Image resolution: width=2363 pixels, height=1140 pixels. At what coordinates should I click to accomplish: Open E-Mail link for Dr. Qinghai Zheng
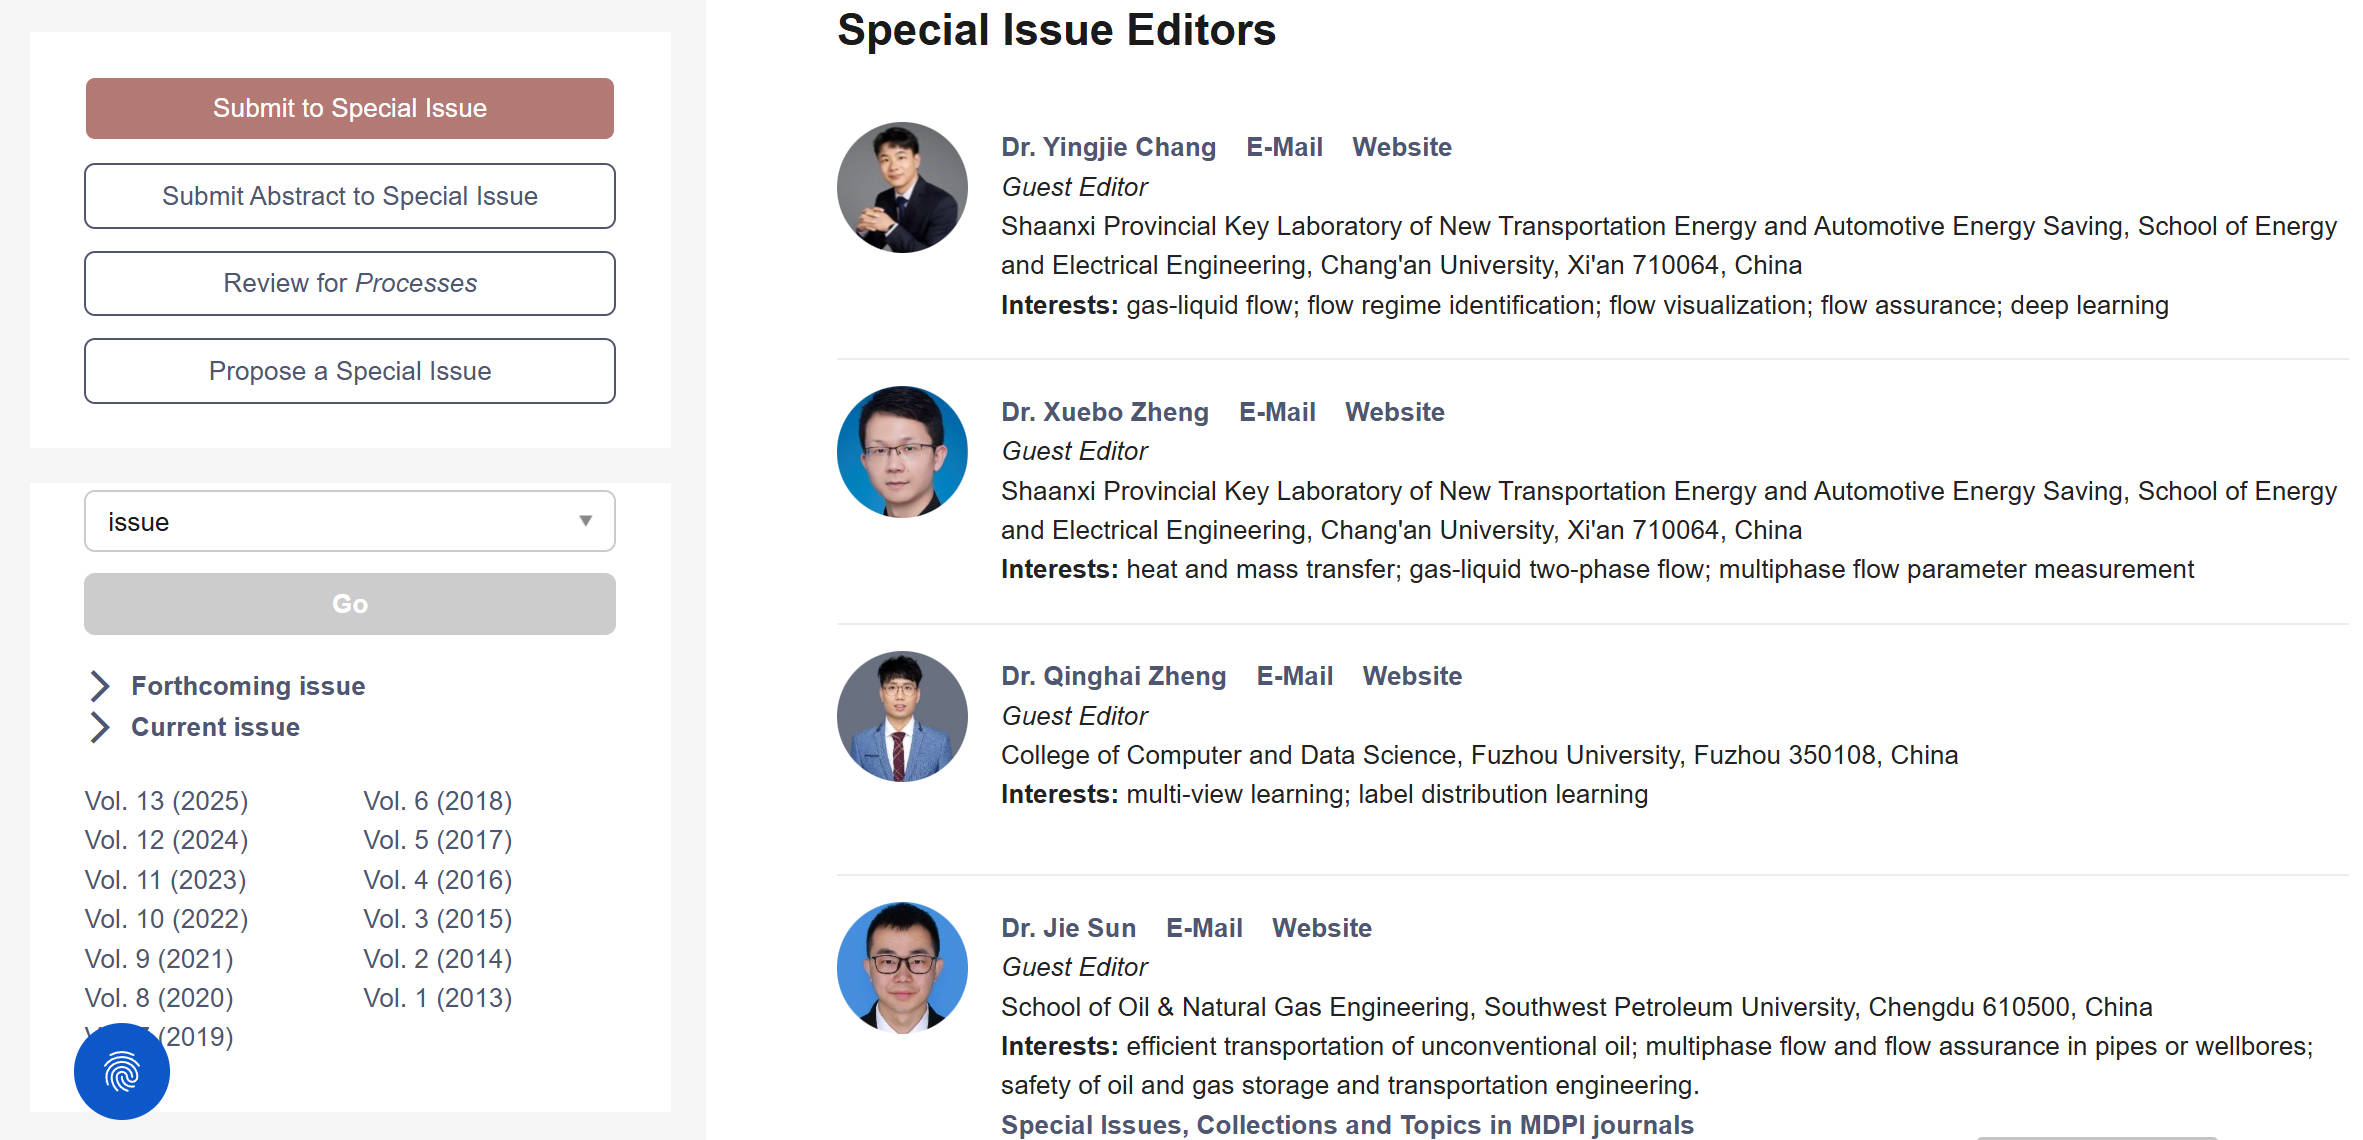coord(1294,676)
